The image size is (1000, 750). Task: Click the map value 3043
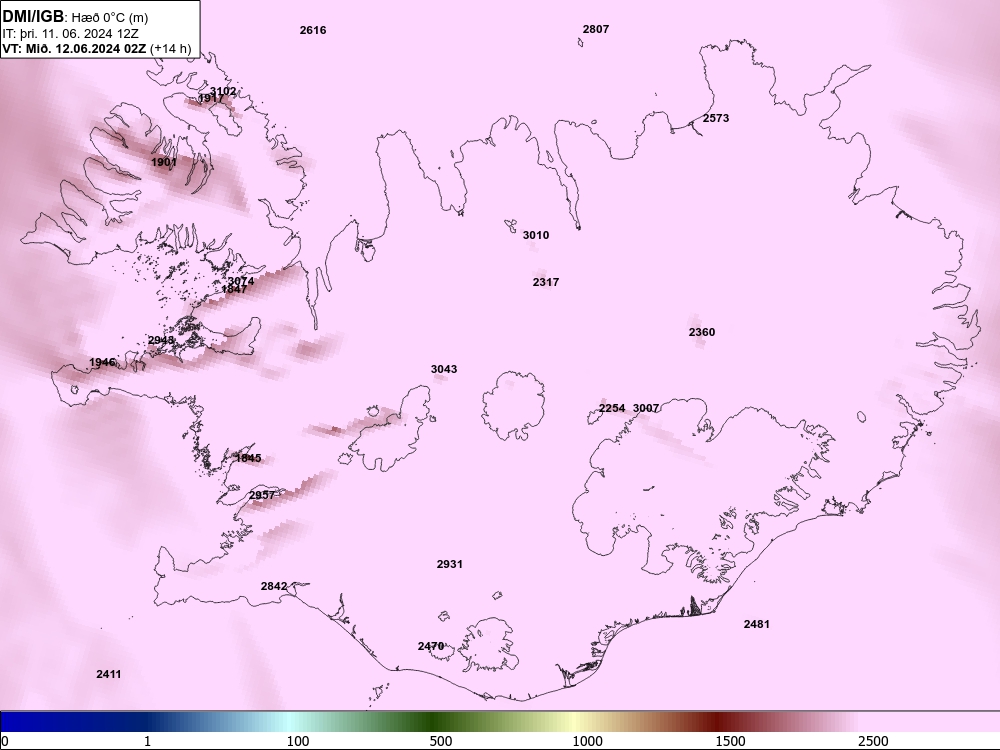point(444,369)
